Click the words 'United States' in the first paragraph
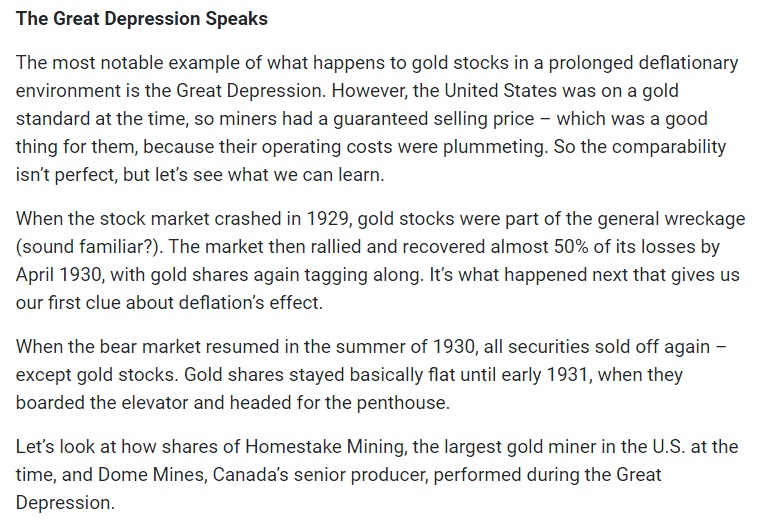This screenshot has height=530, width=760. (501, 91)
